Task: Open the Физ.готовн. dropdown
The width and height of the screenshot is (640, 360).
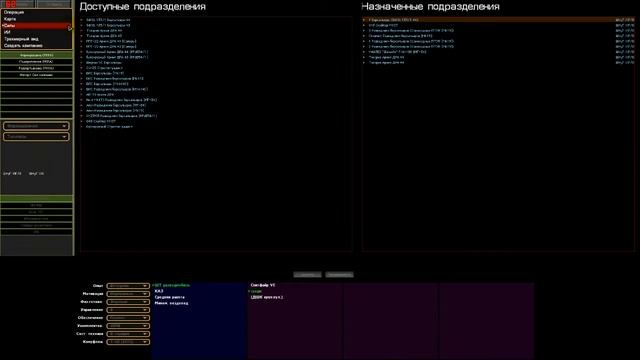Action: point(128,302)
